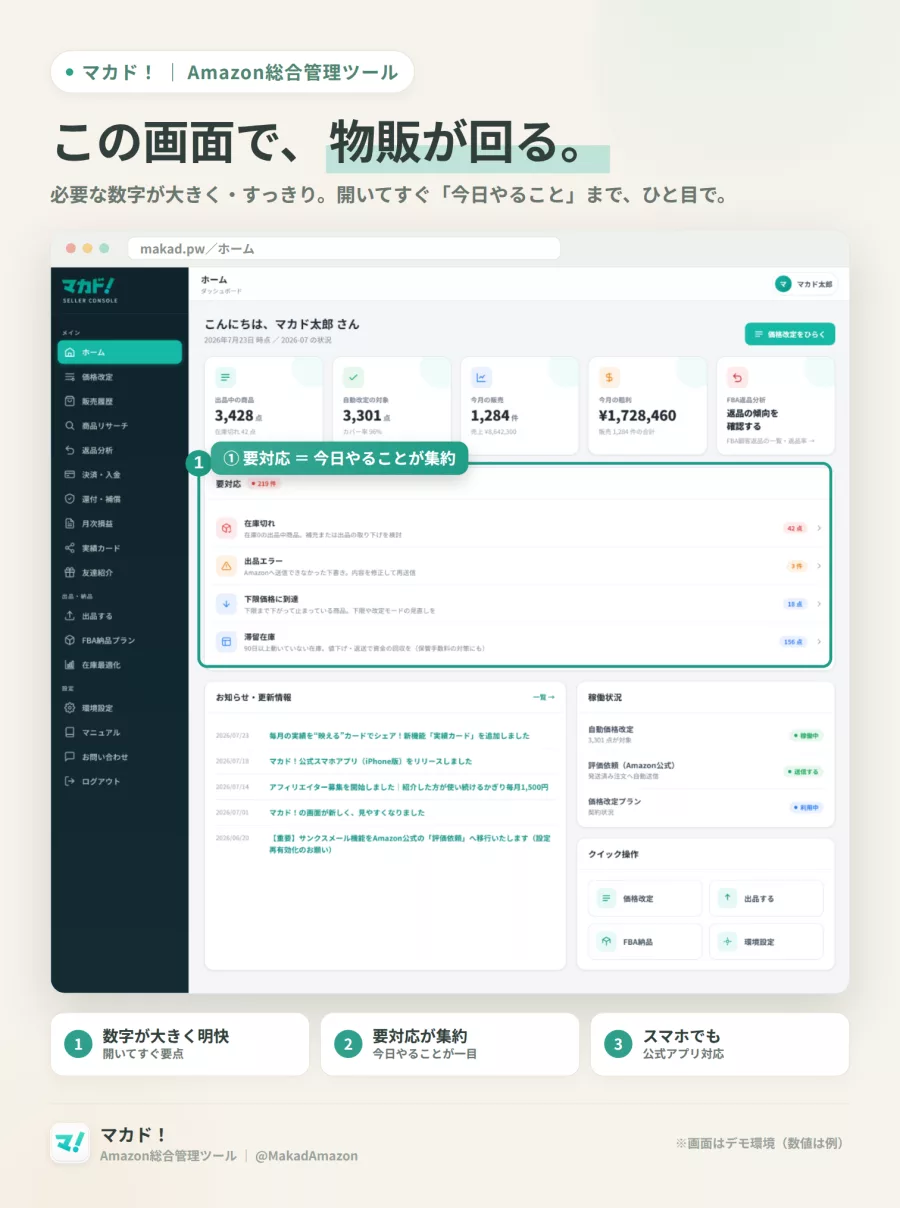Image resolution: width=900 pixels, height=1208 pixels.
Task: Open the アフィリエイター募集 news link
Action: 409,787
